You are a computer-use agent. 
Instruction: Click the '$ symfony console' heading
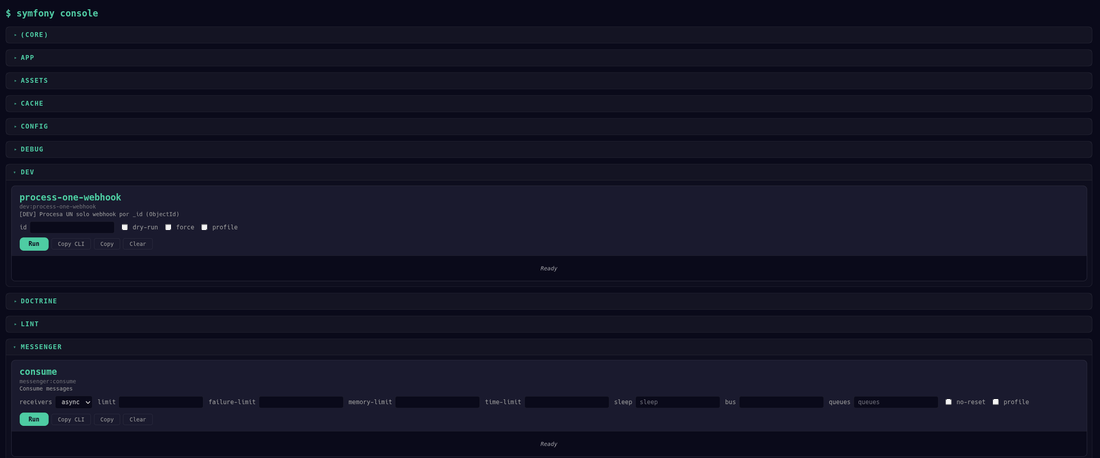[52, 13]
